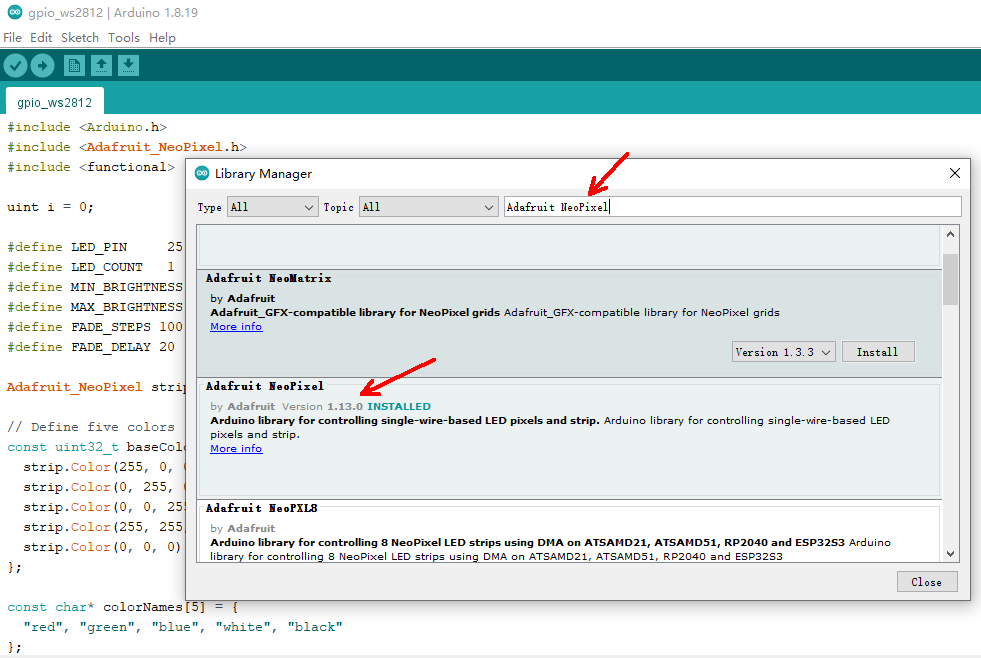Click the #define FADE_DELAY code line
The height and width of the screenshot is (658, 981).
[91, 347]
